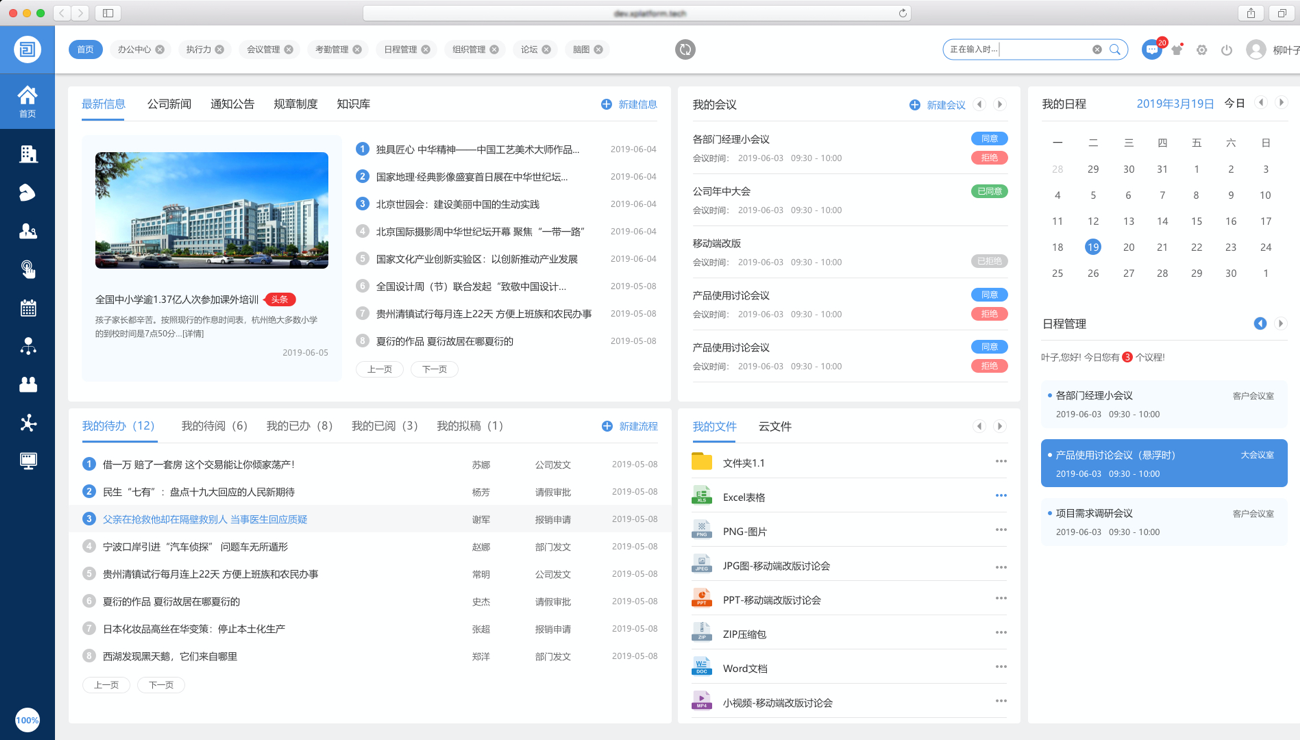Click 同意 on 各部门经理小会议 meeting
This screenshot has height=740, width=1300.
tap(988, 138)
